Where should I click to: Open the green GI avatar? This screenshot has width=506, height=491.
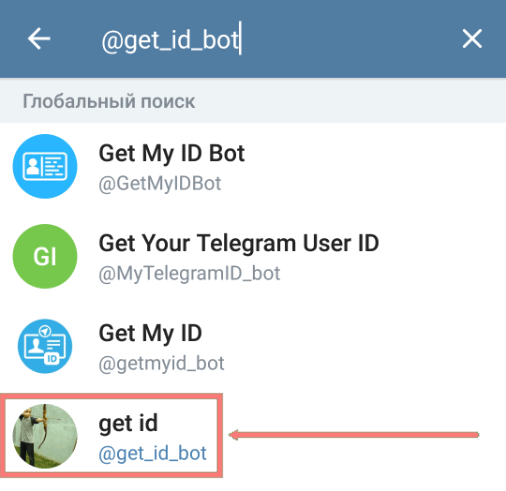(x=45, y=256)
